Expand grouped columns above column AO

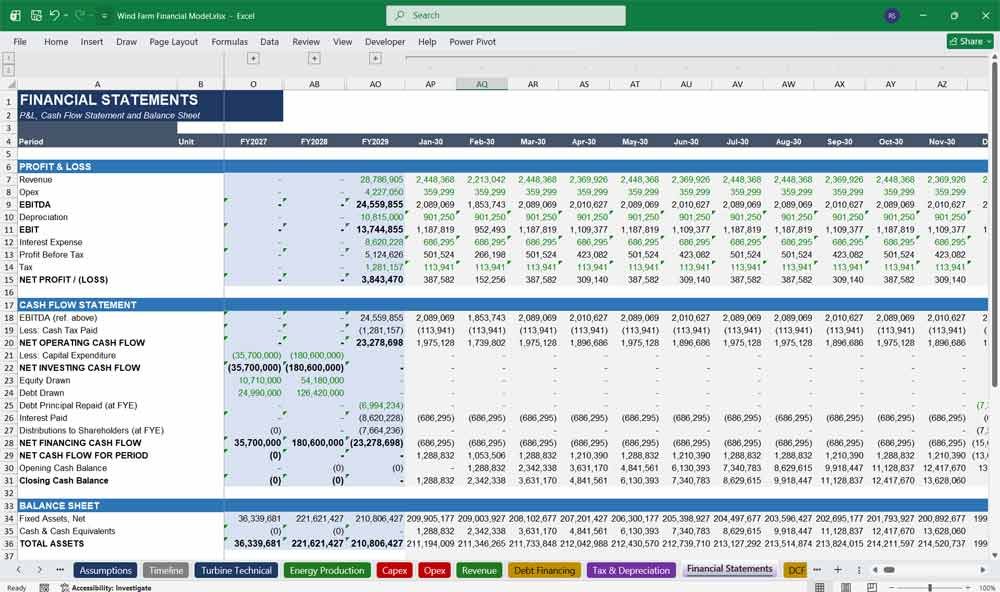pyautogui.click(x=376, y=59)
